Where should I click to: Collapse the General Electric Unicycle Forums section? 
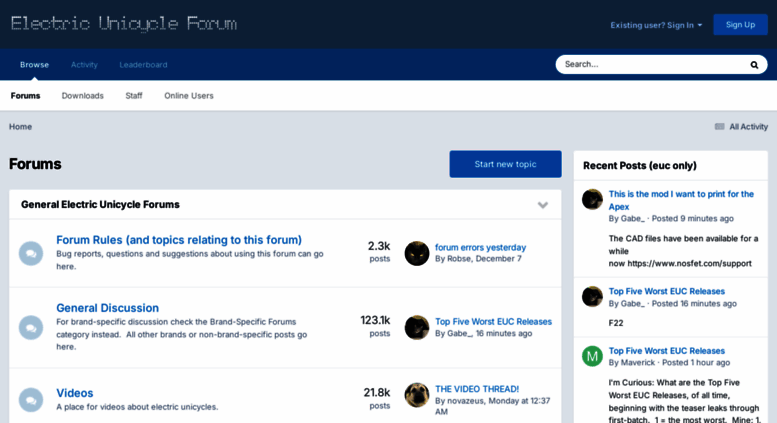[x=543, y=205]
